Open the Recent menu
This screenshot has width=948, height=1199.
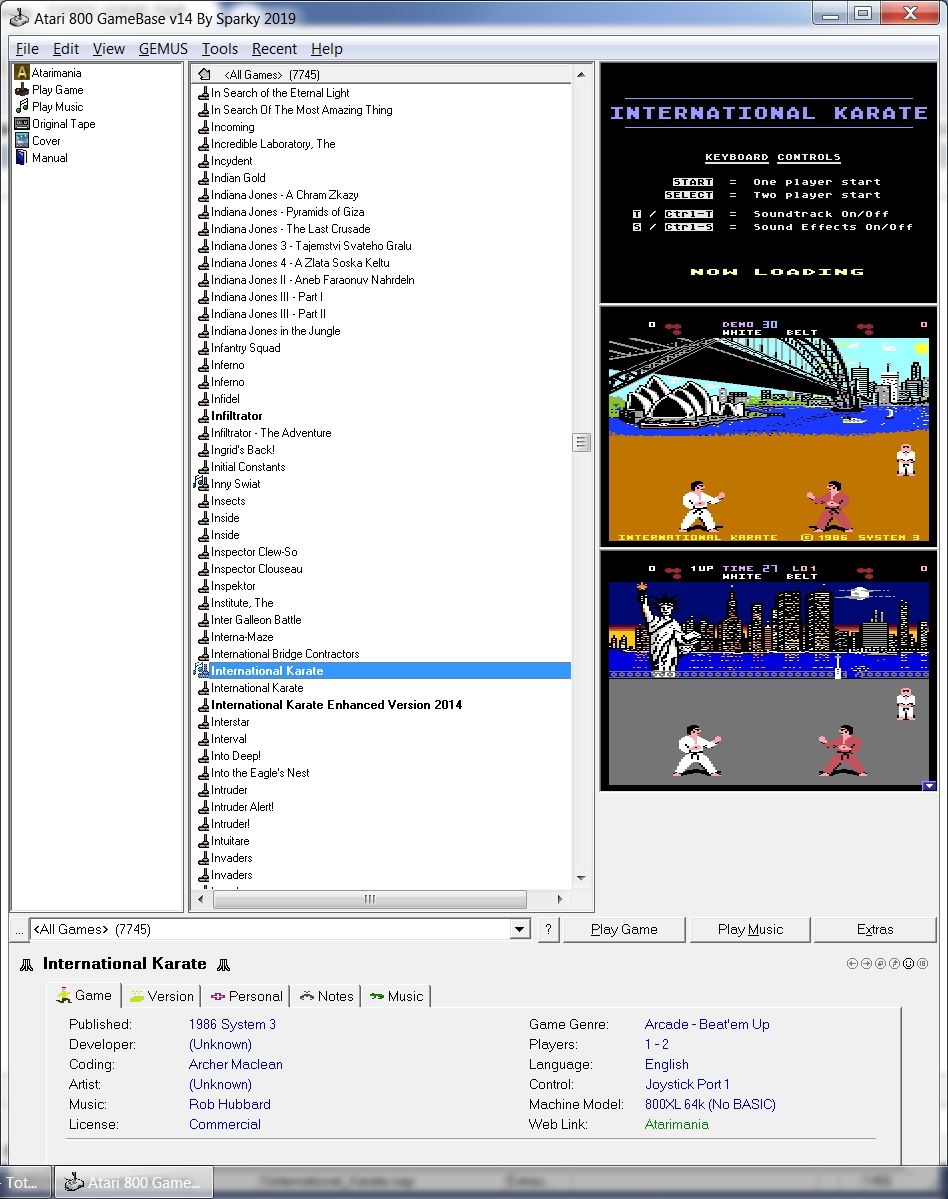click(x=274, y=49)
